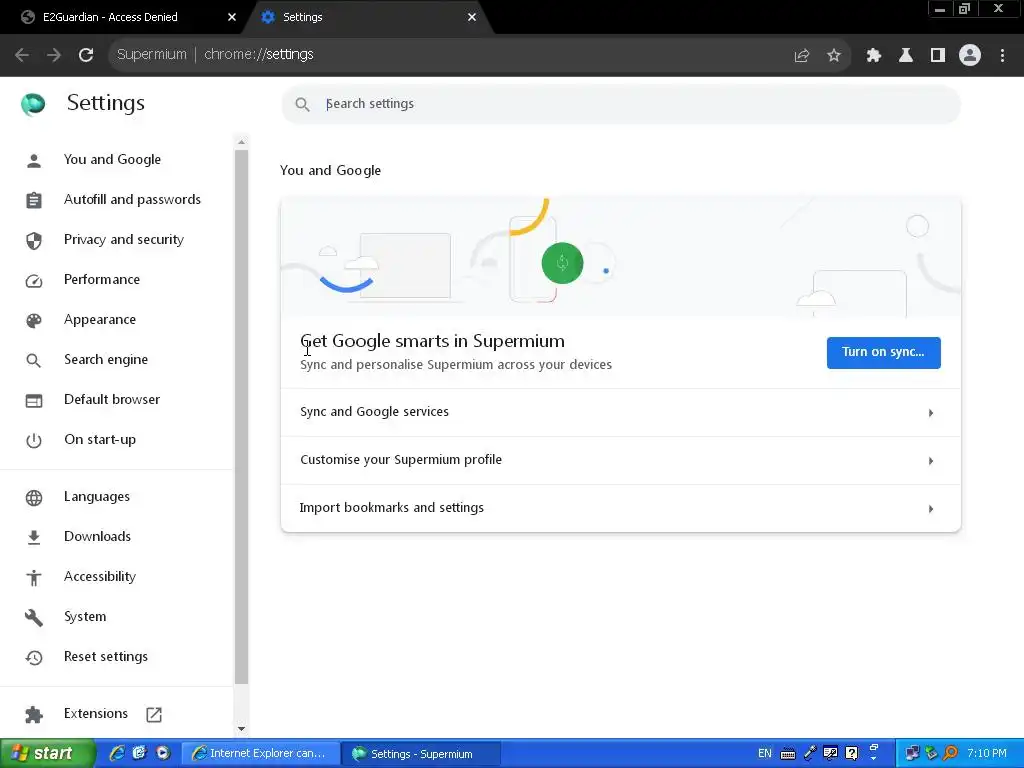This screenshot has height=768, width=1024.
Task: Open the Extensions puzzle icon in toolbar
Action: [x=874, y=55]
